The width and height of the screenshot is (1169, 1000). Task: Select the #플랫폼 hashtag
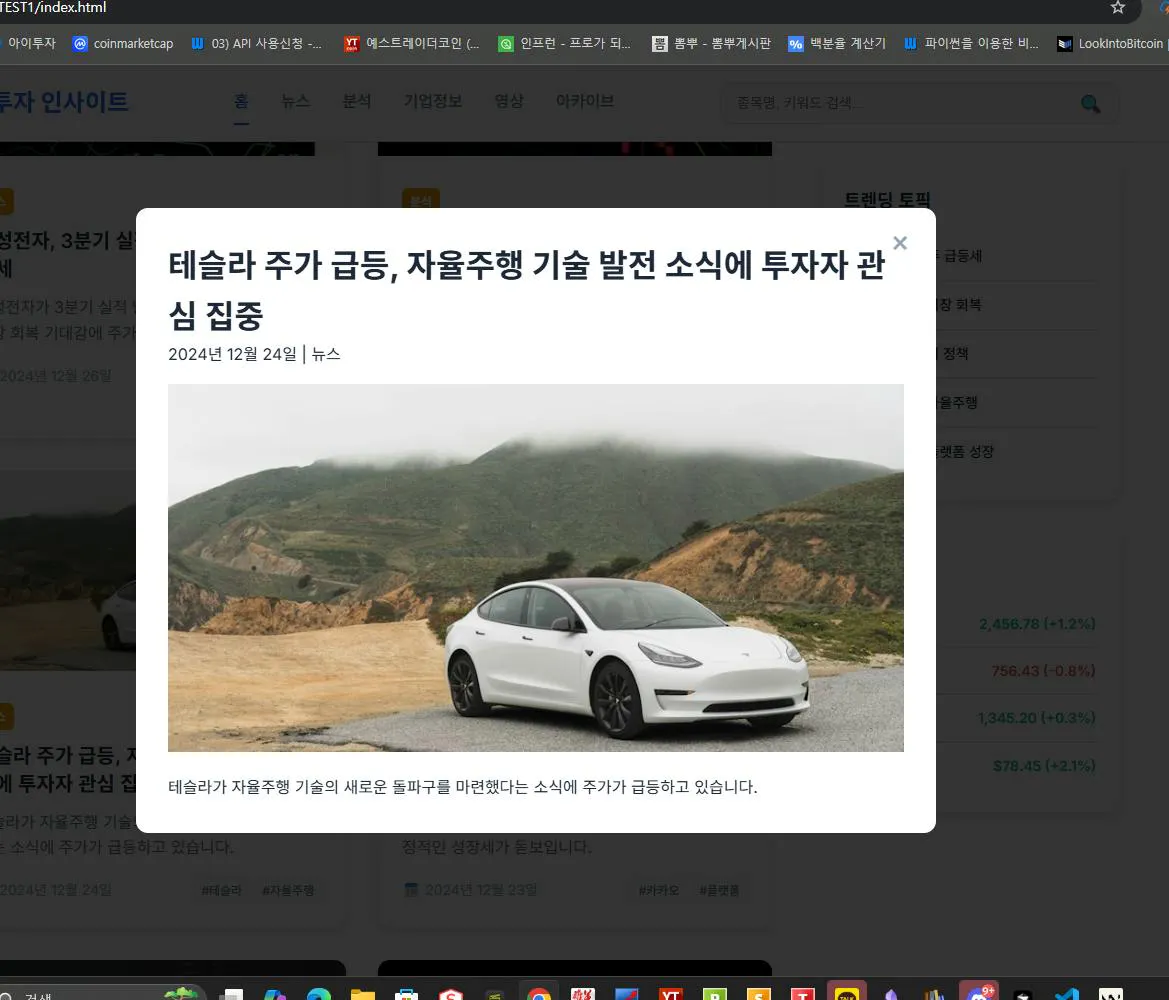coord(719,890)
